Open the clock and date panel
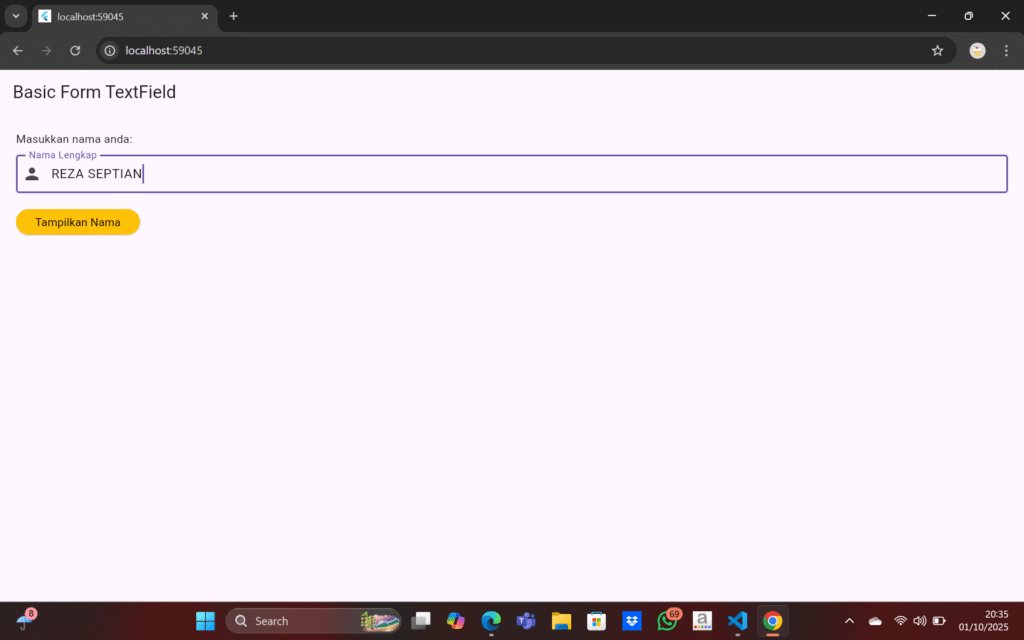This screenshot has width=1024, height=640. [982, 621]
